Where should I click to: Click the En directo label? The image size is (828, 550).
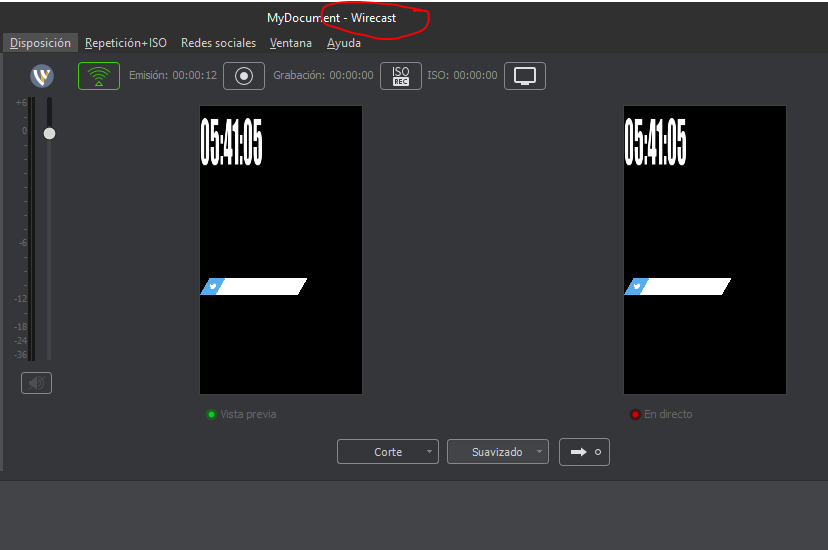(668, 414)
